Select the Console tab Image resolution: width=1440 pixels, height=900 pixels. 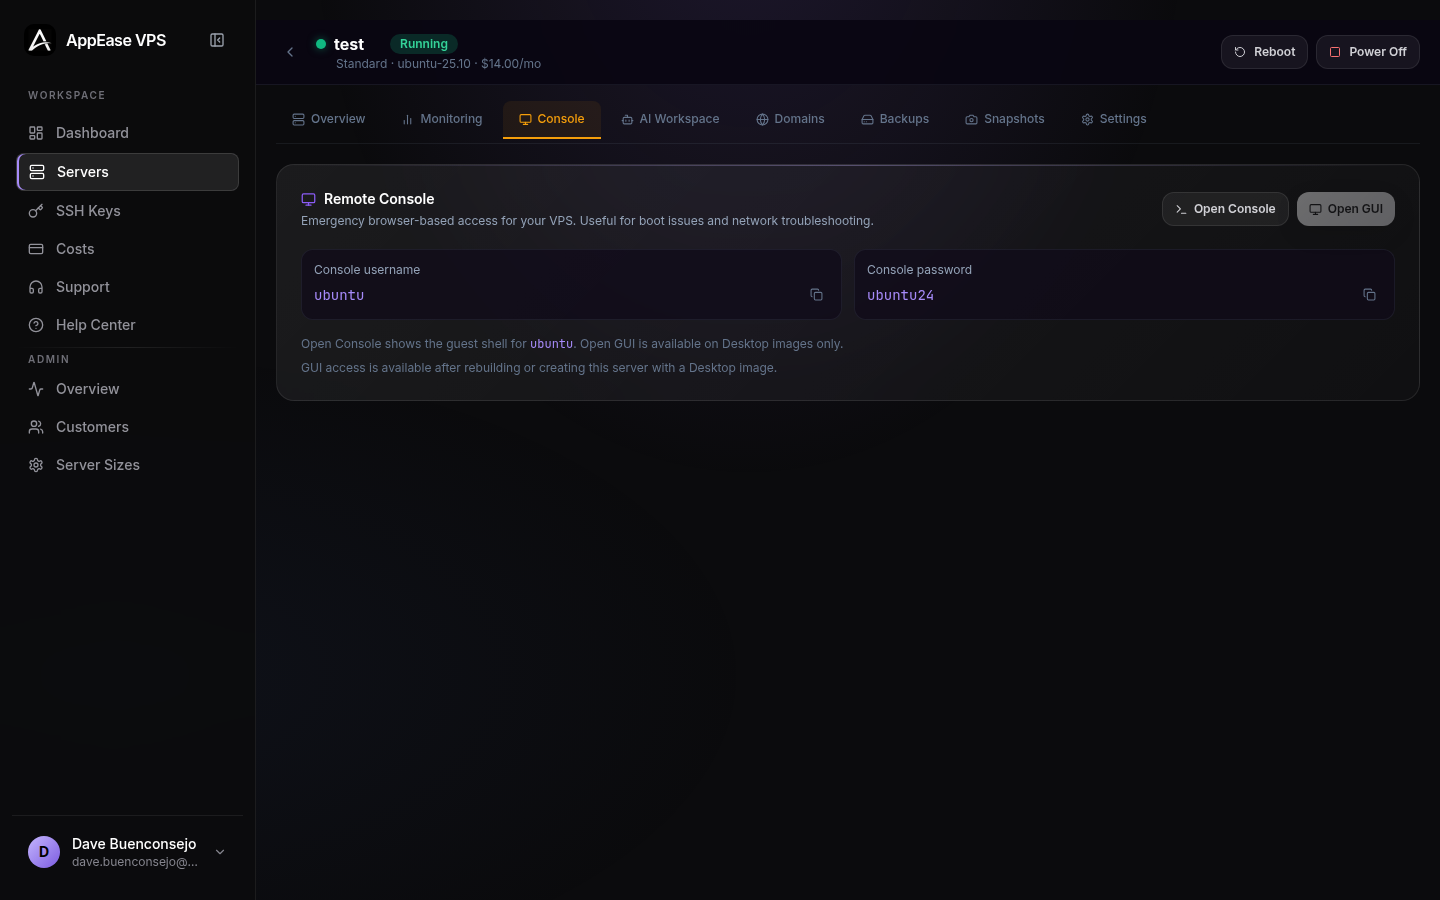[x=552, y=119]
